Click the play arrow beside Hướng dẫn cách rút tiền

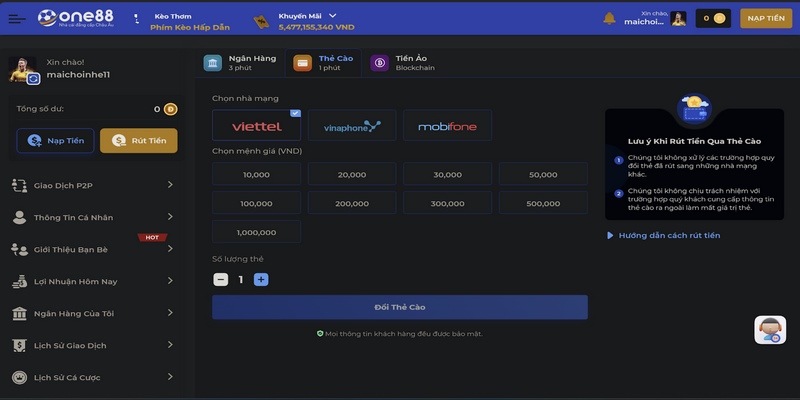click(610, 236)
